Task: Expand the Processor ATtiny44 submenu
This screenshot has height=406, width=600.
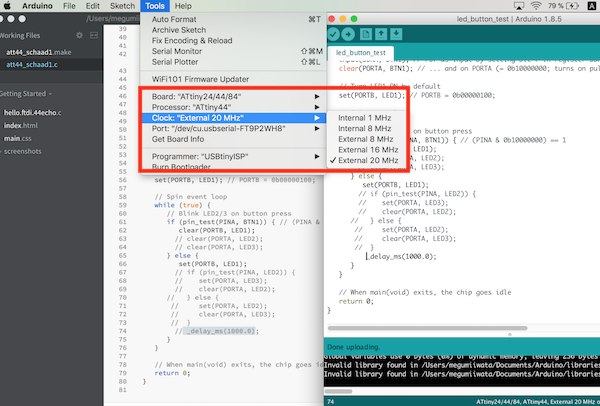Action: (x=233, y=107)
